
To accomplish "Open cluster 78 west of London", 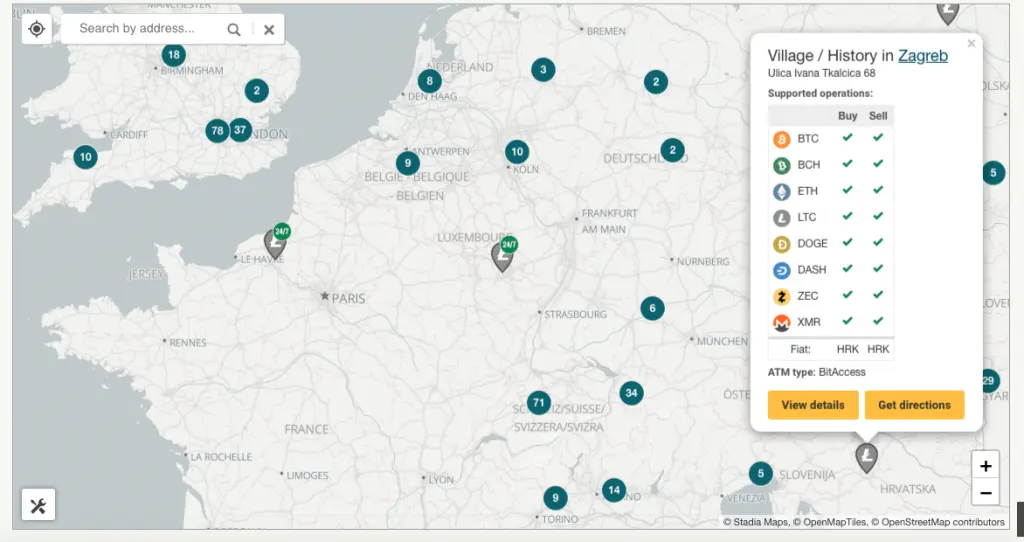I will click(217, 131).
